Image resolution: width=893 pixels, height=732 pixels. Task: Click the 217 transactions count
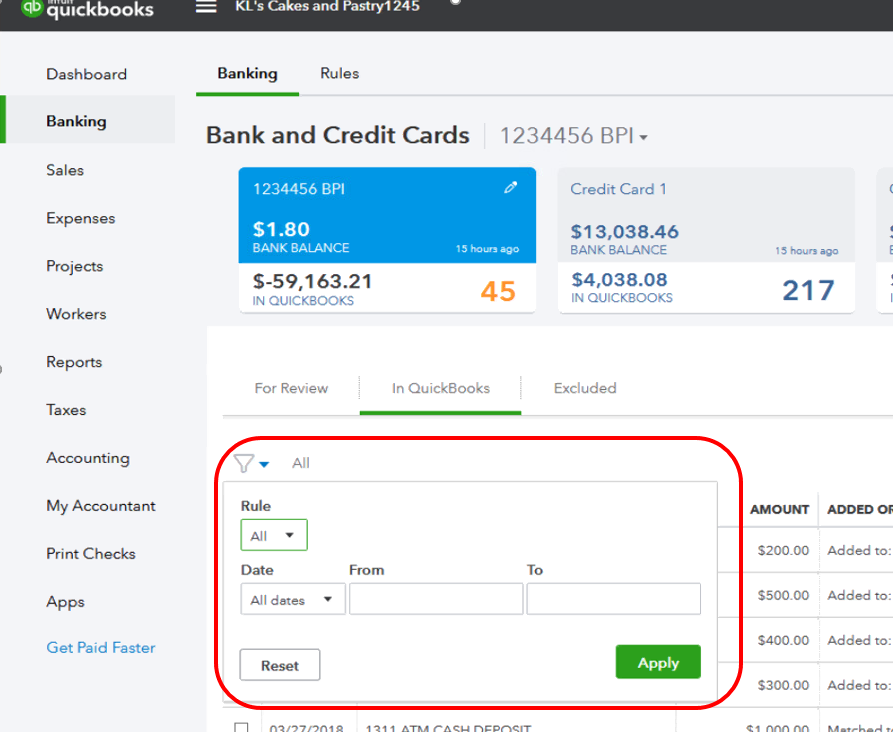pyautogui.click(x=808, y=290)
